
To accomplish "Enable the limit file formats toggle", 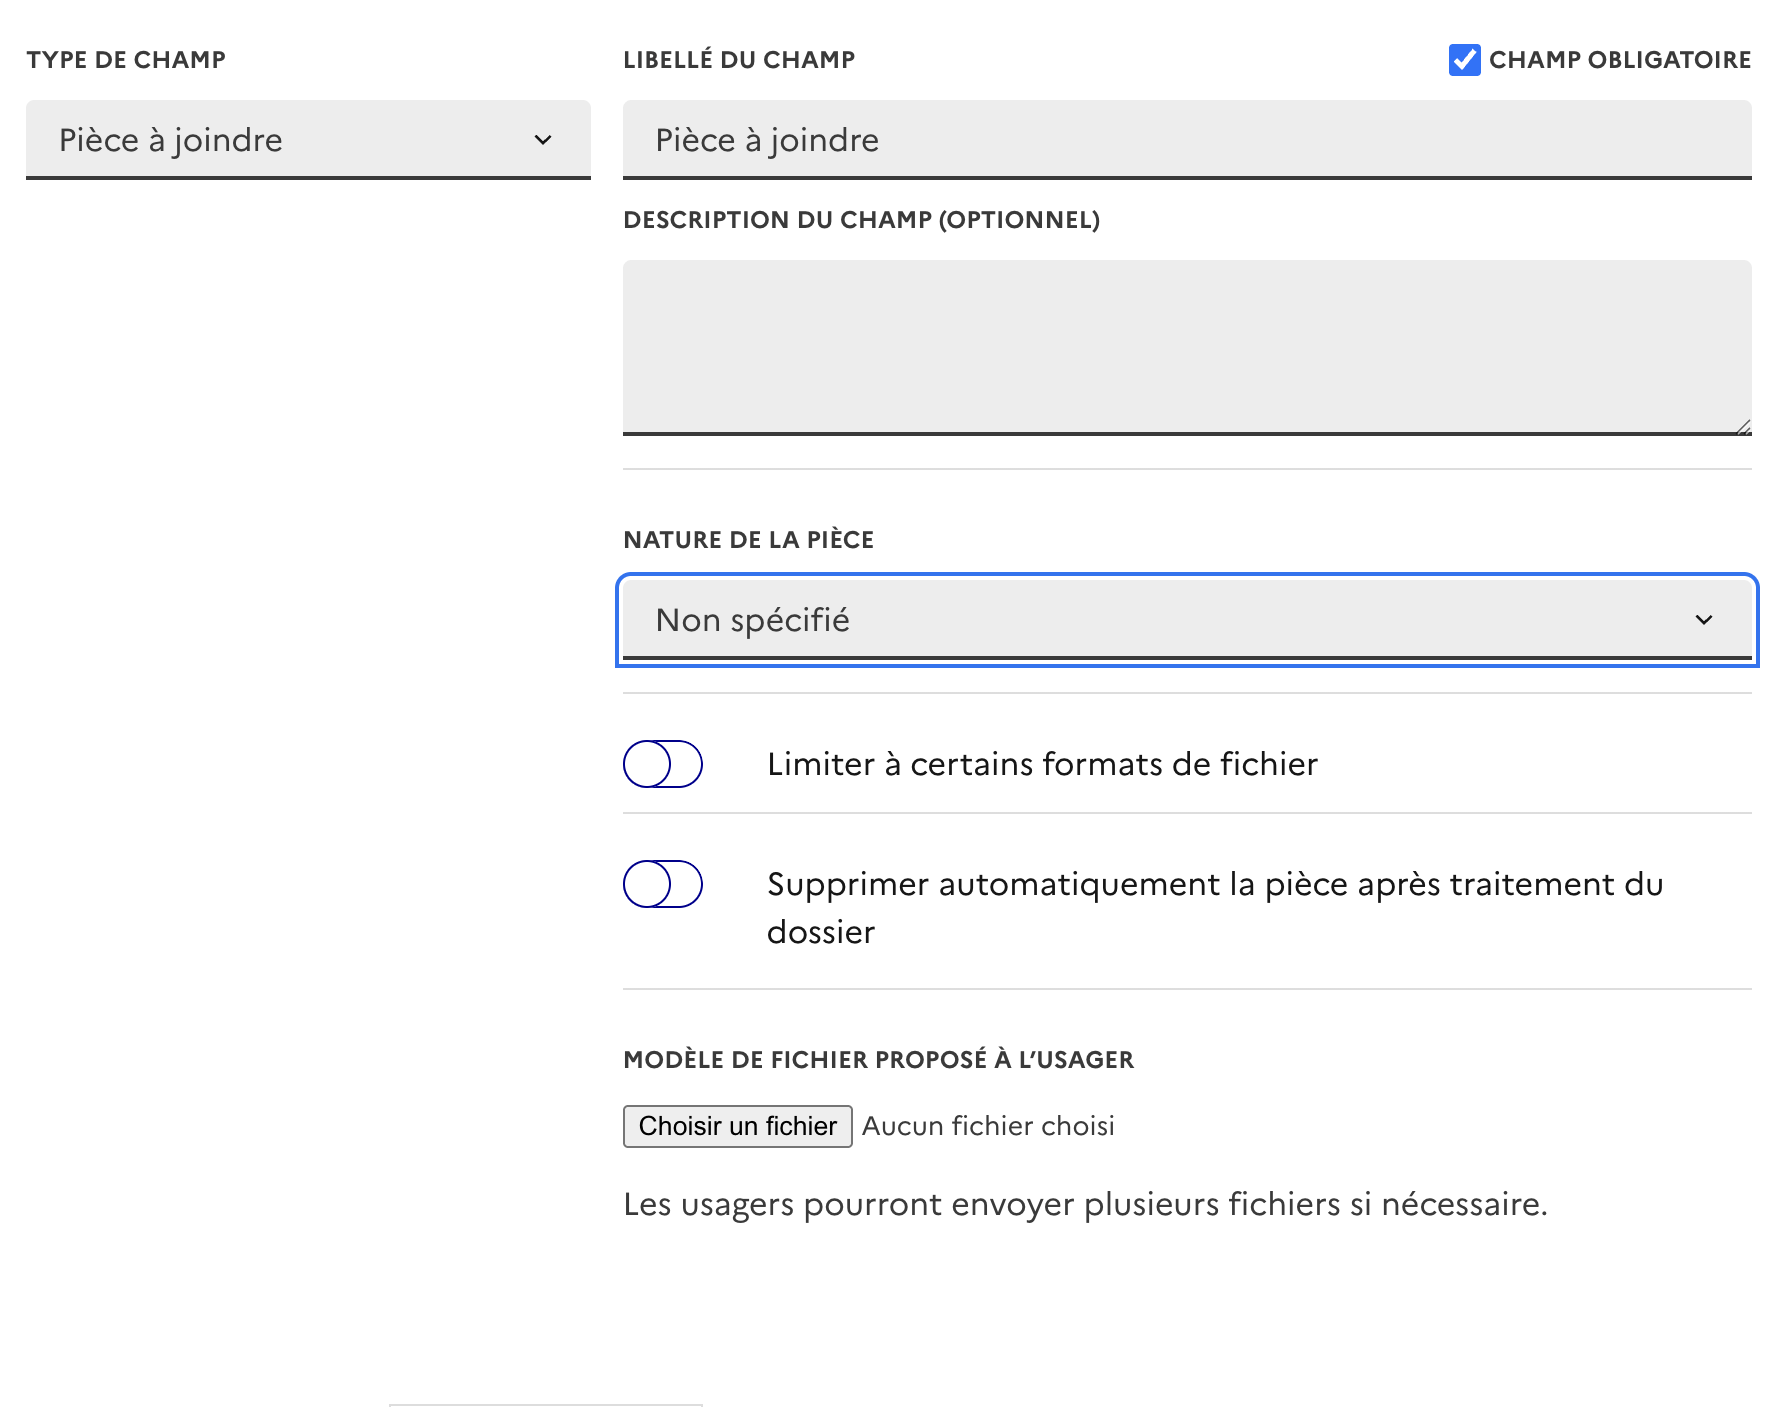I will pos(662,764).
